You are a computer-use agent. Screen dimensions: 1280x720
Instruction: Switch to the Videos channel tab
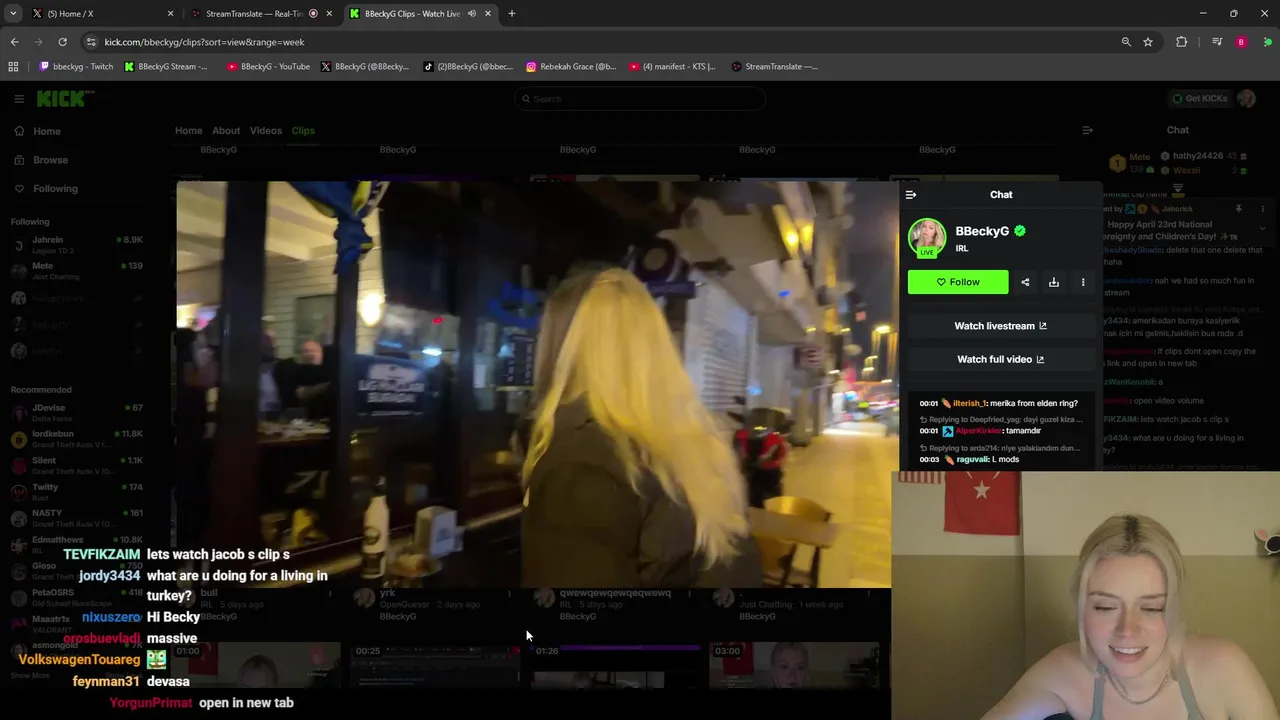coord(266,131)
